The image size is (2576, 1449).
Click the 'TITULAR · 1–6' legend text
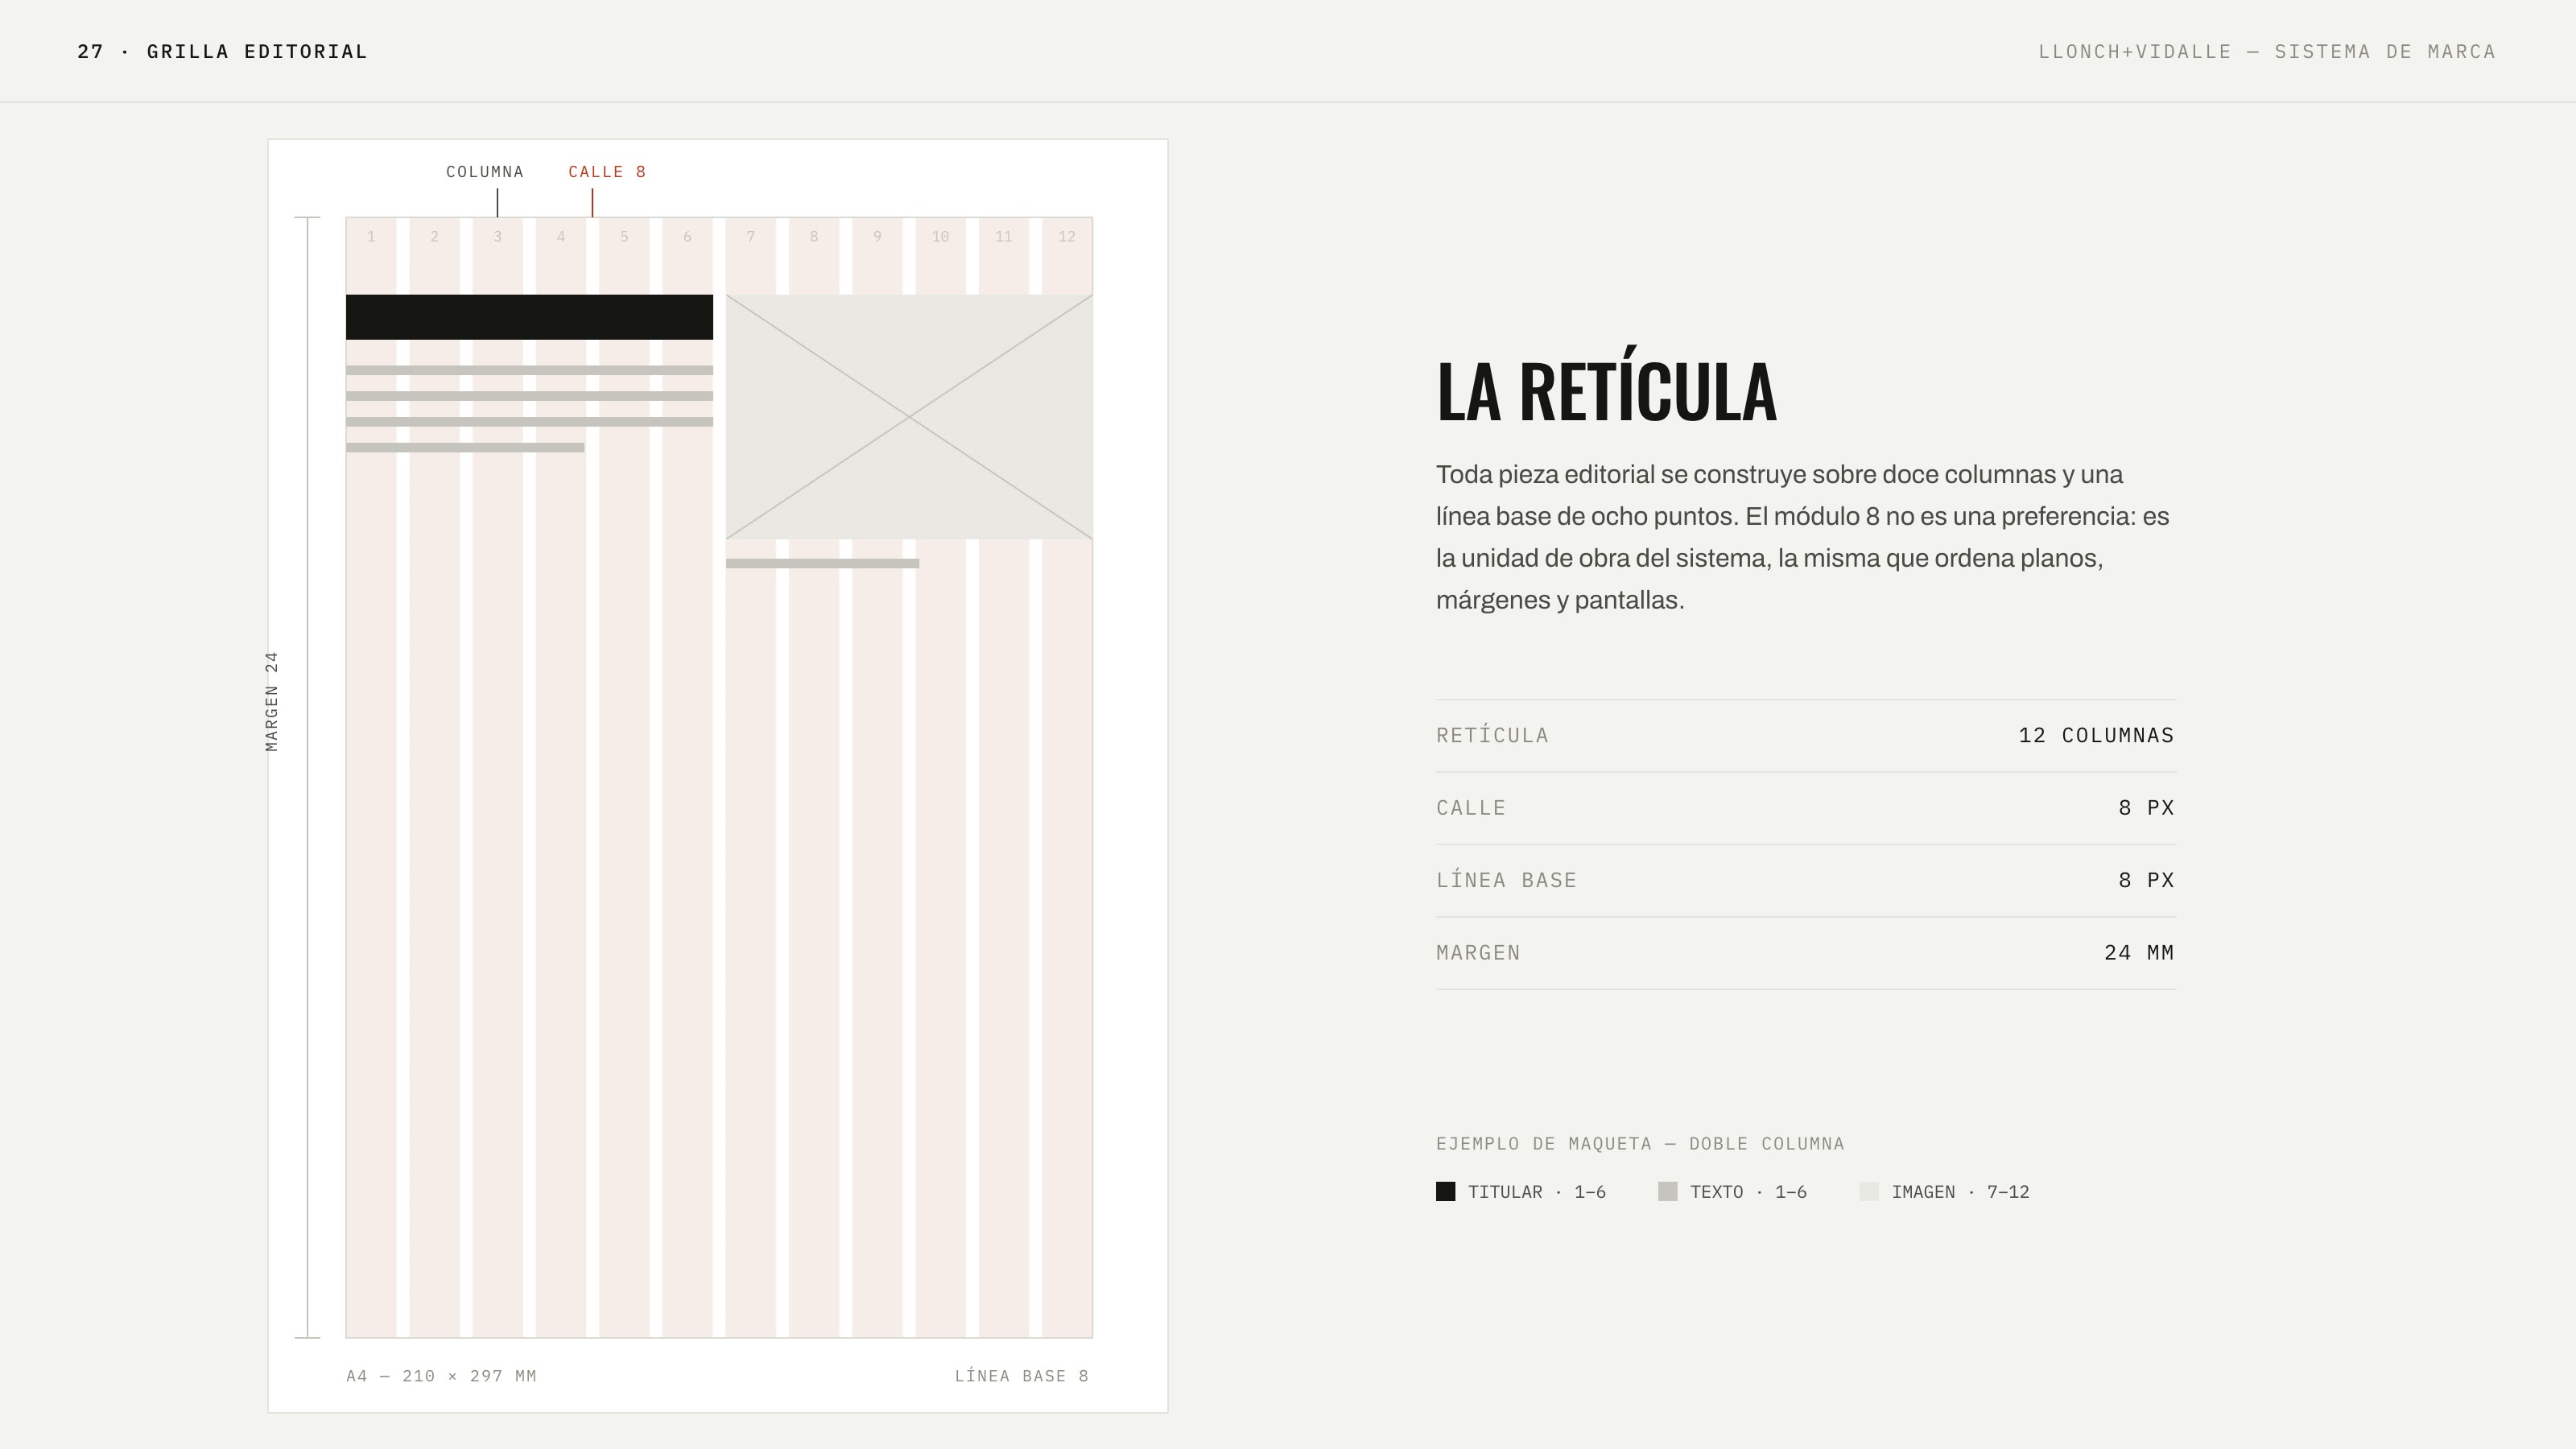pos(1536,1192)
